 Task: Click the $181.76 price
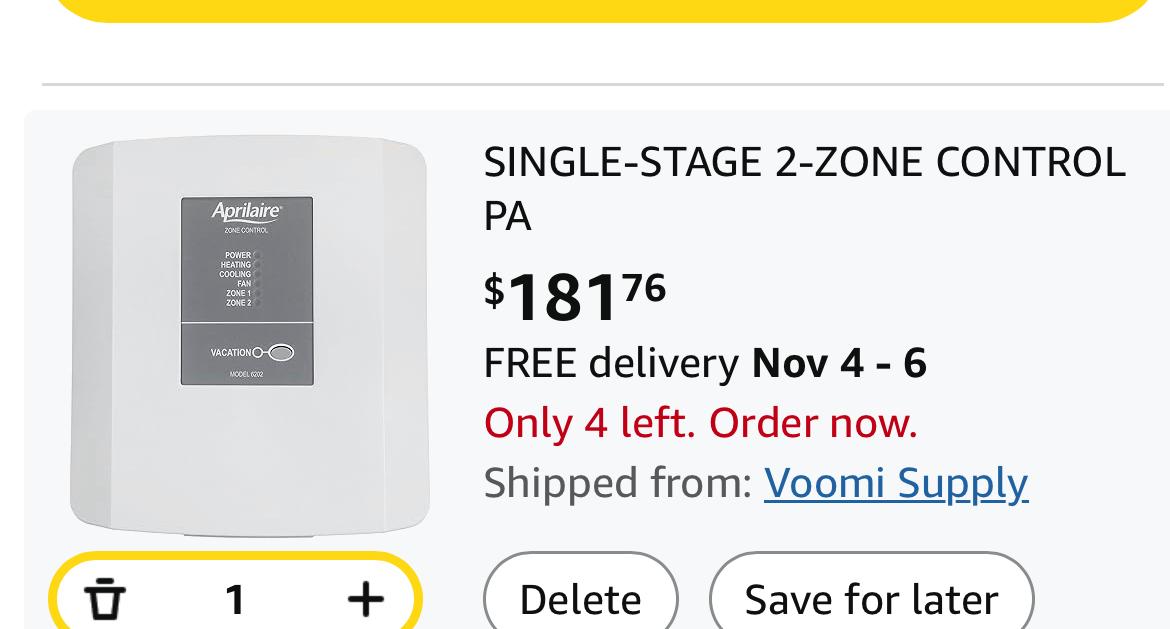575,296
